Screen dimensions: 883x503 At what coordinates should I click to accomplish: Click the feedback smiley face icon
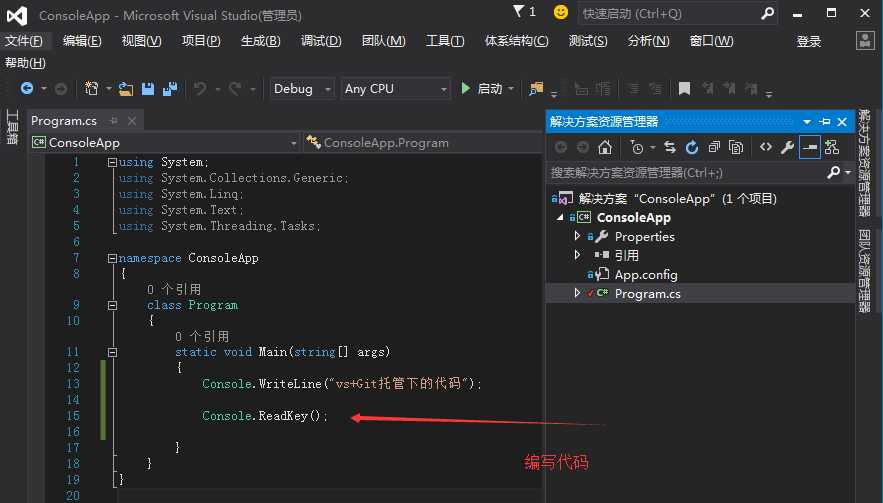560,12
